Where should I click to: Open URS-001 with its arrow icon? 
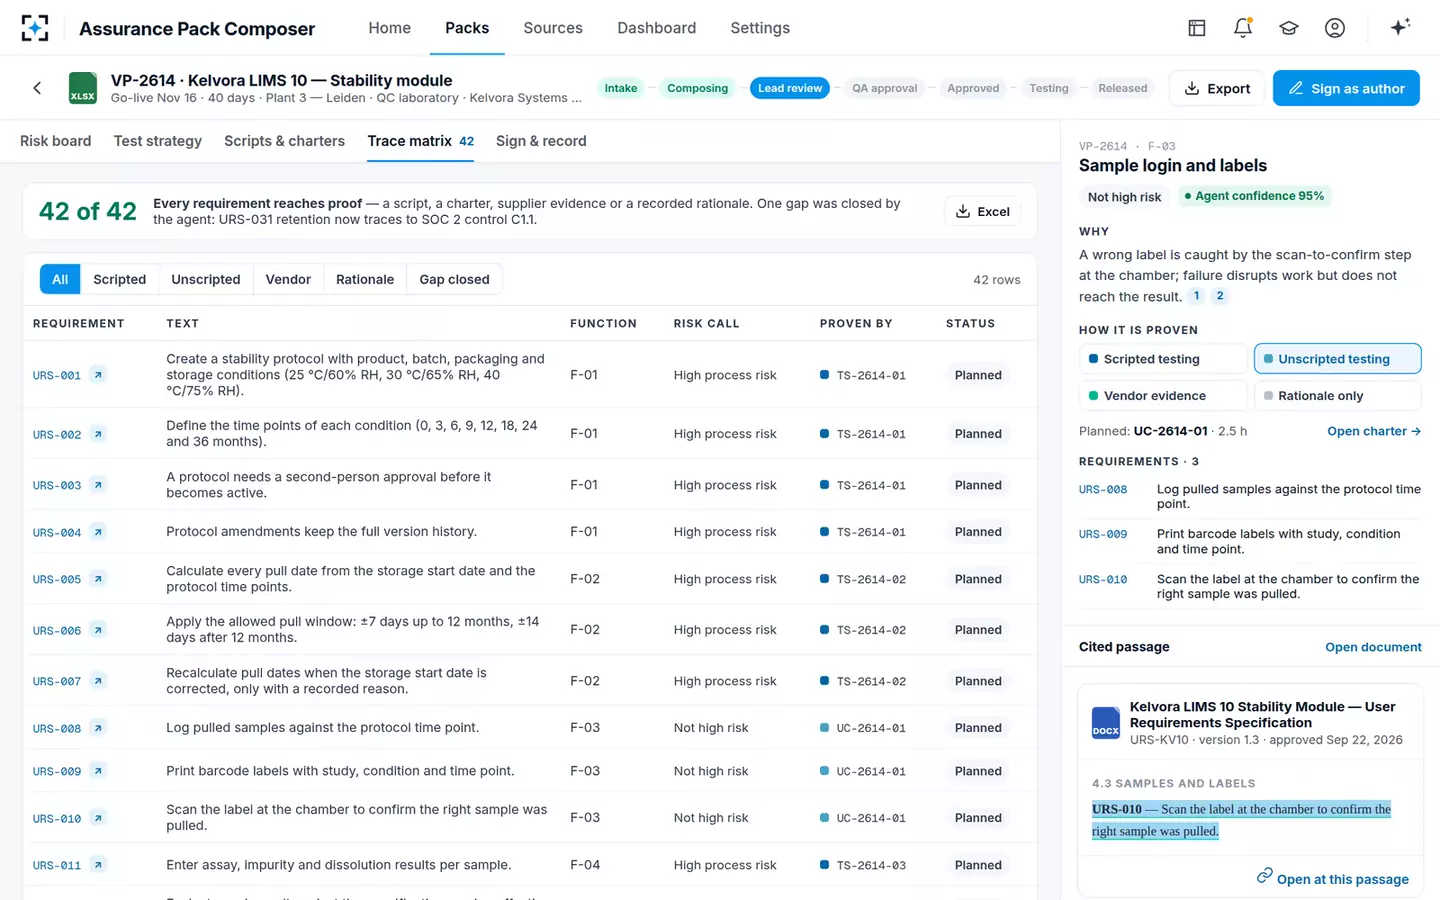coord(98,375)
